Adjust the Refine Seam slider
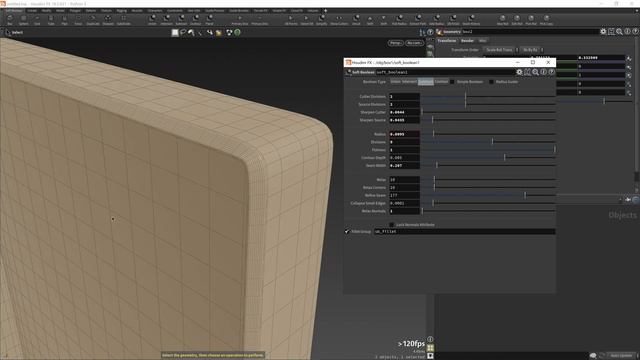Image resolution: width=640 pixels, height=360 pixels. [488, 196]
